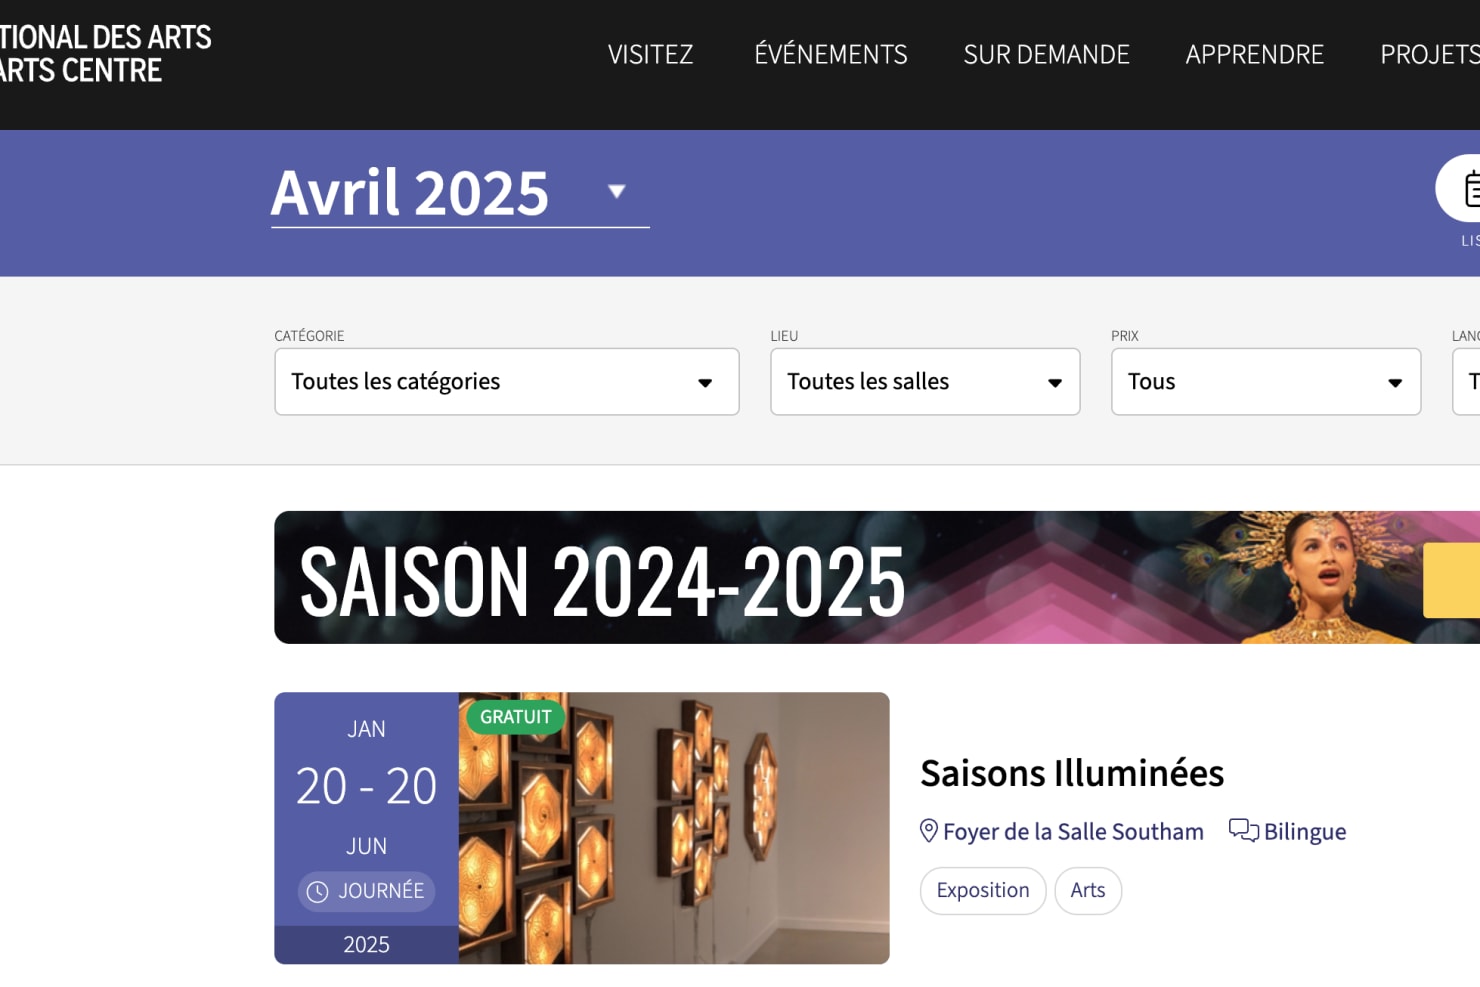
Task: Open the PROJETS menu
Action: click(x=1430, y=54)
